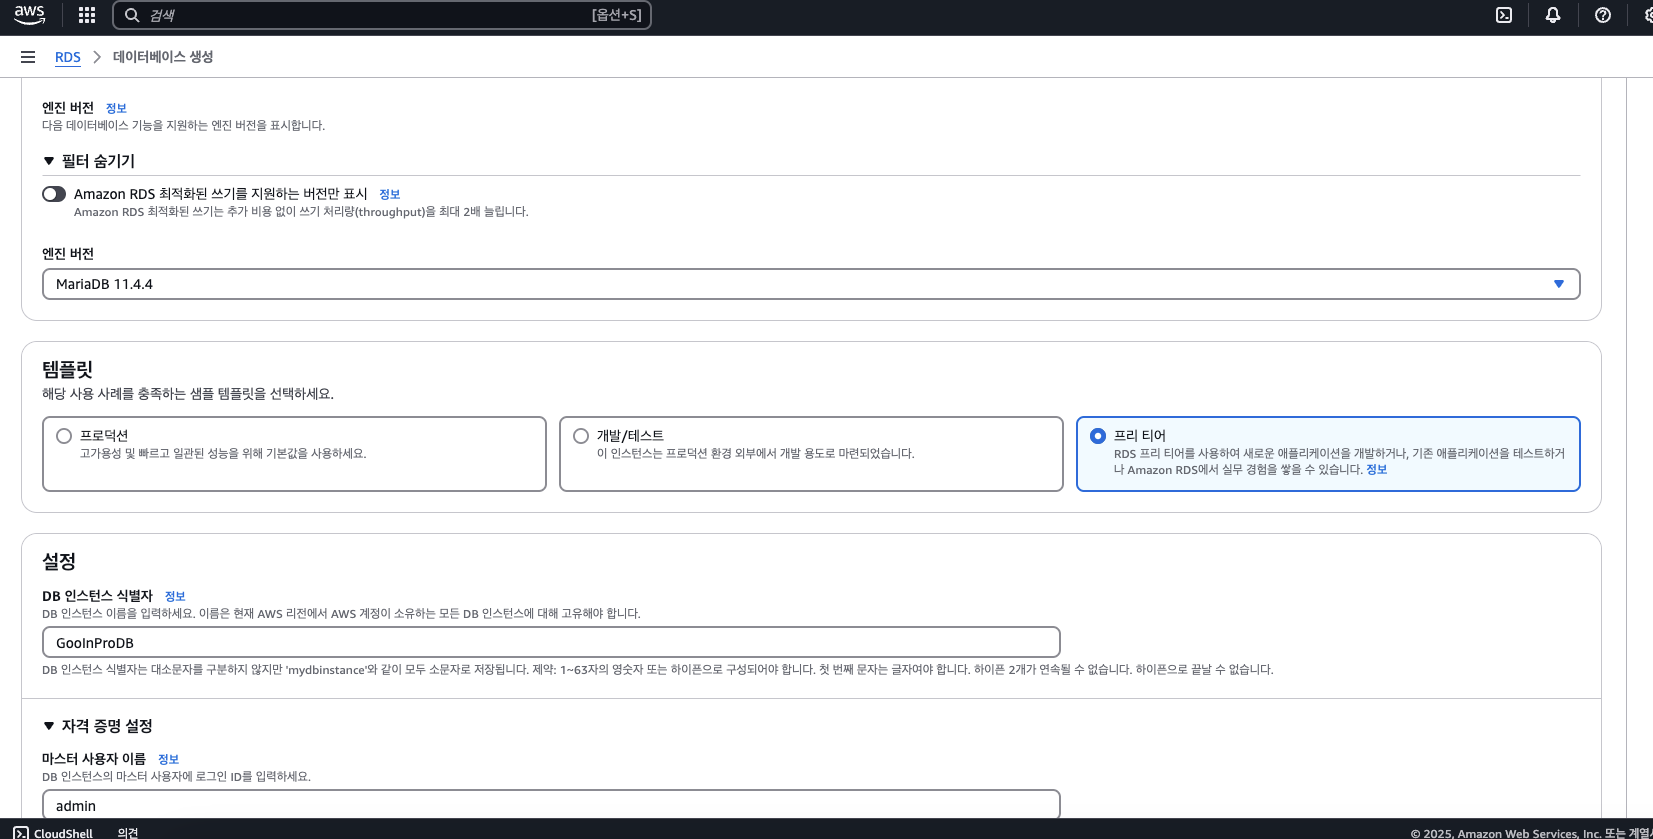Screen dimensions: 1653x839
Task: Open the AWS home logo
Action: point(29,15)
